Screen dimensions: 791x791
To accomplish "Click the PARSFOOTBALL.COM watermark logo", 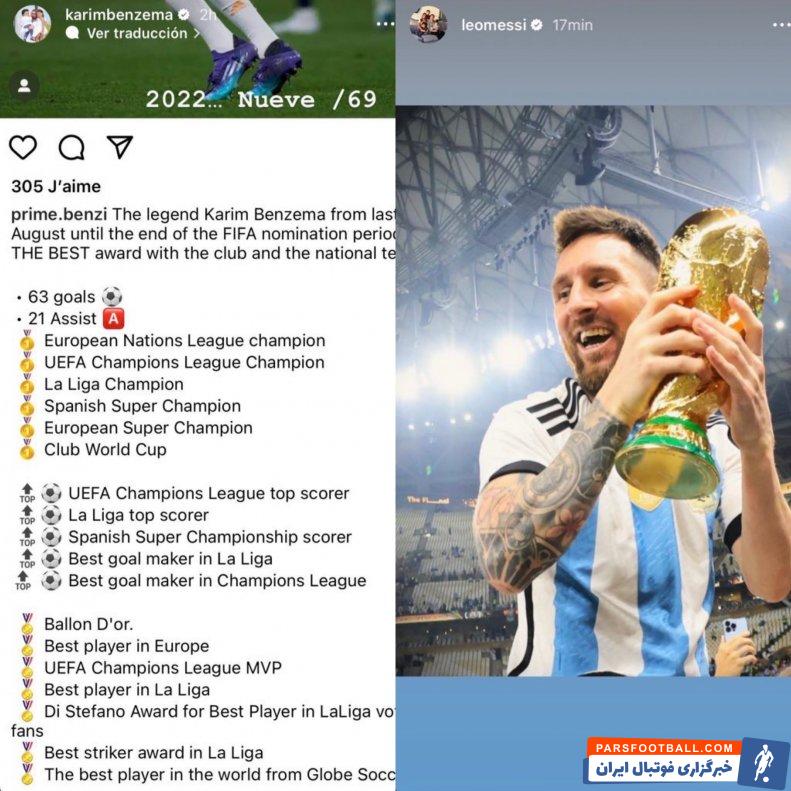I will point(686,761).
